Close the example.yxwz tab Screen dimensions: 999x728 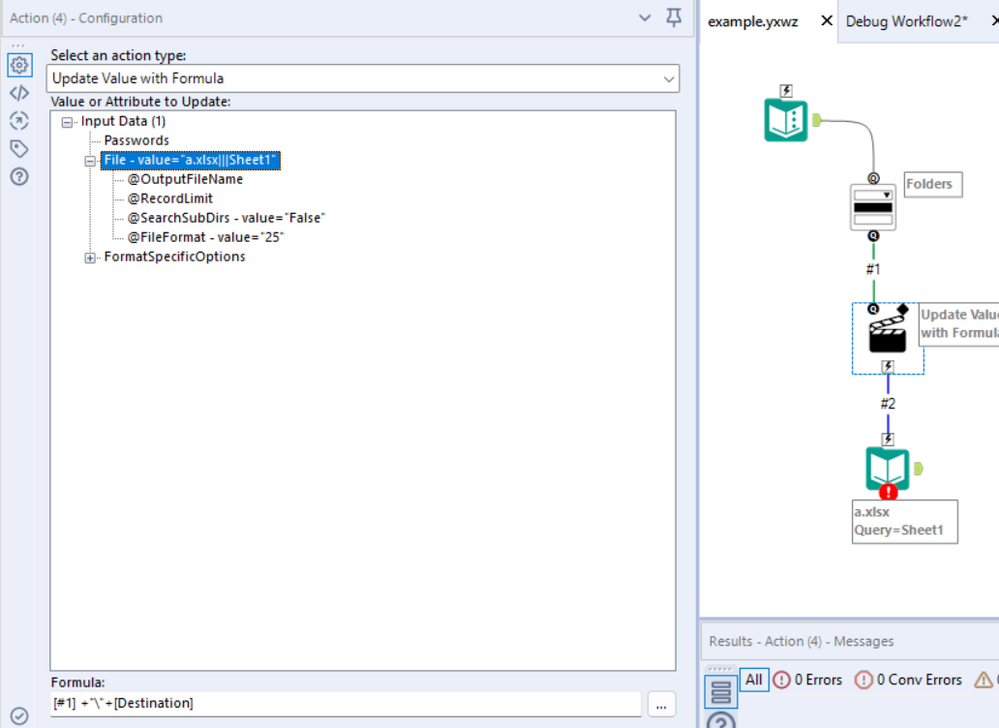826,20
